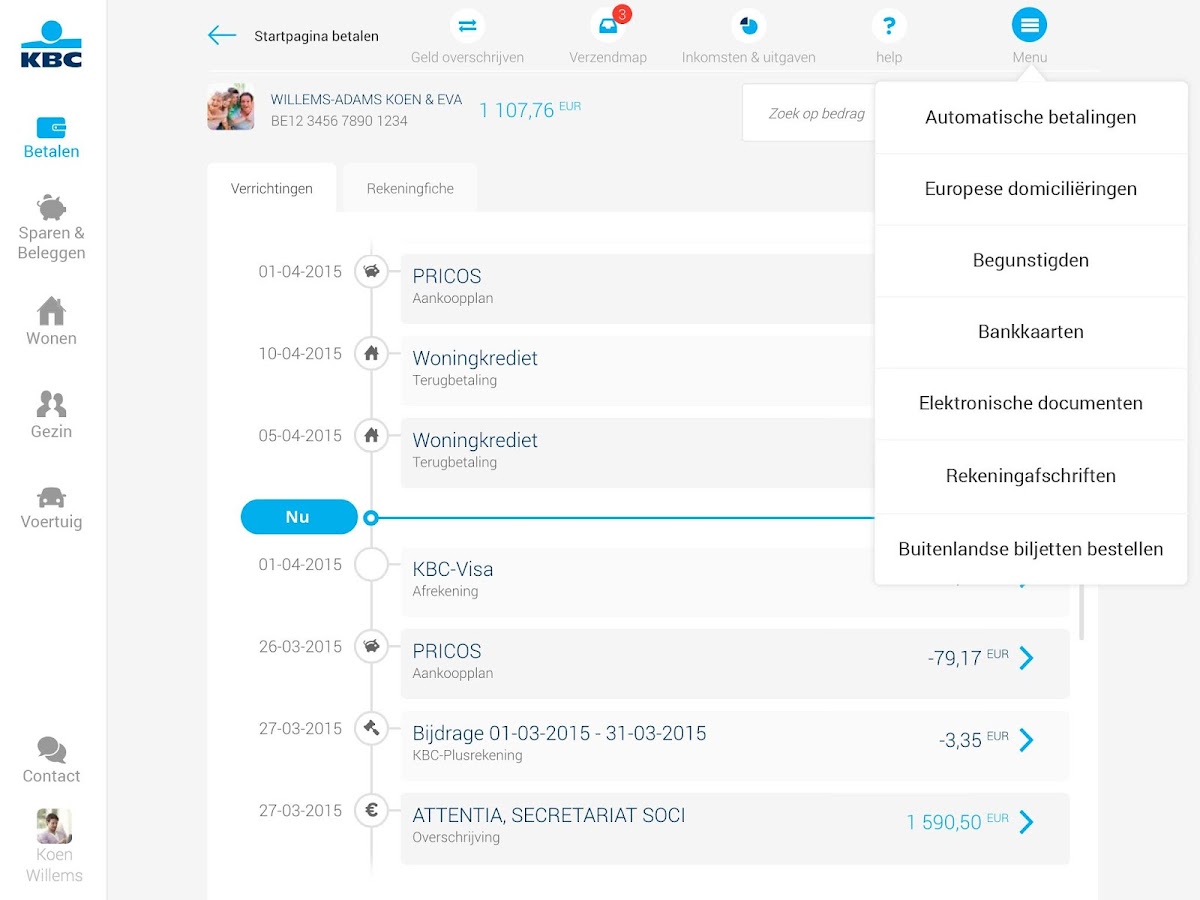1200x900 pixels.
Task: Open Bijdrage 01-03-2015 - 31-03-2015 transaction
Action: pyautogui.click(x=735, y=746)
